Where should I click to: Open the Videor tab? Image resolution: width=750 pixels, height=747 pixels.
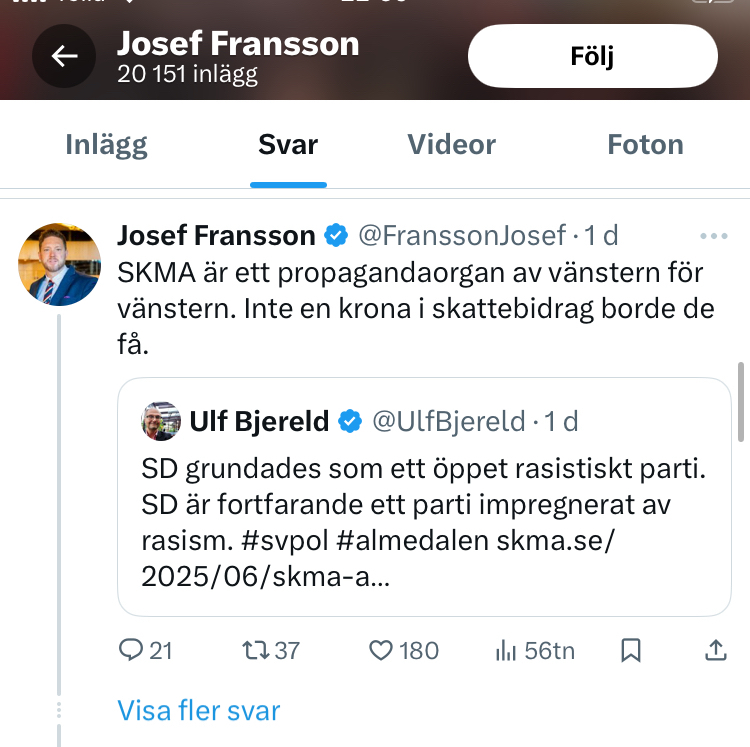click(x=451, y=144)
